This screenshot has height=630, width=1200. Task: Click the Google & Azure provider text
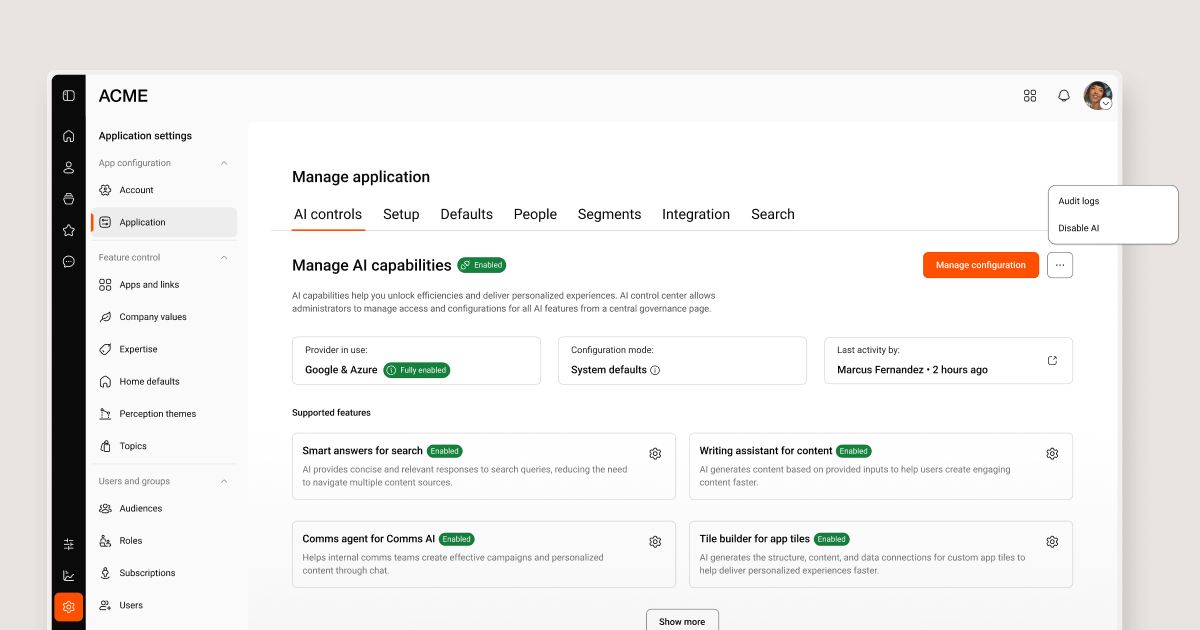tap(341, 370)
